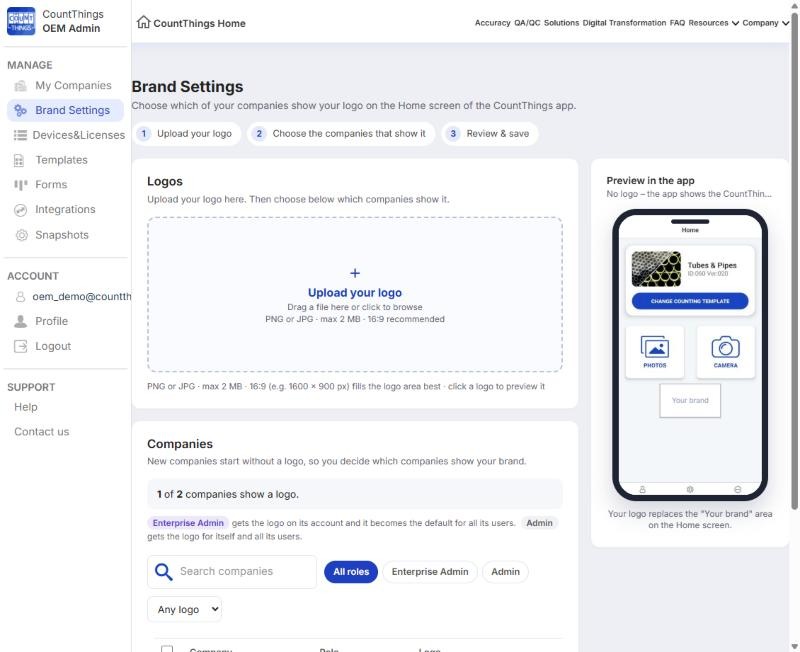
Task: Click the CountThings logo icon
Action: [x=21, y=21]
